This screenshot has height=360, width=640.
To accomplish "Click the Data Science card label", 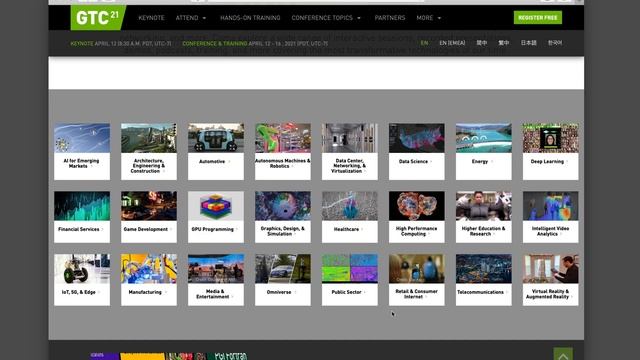I will 413,162.
